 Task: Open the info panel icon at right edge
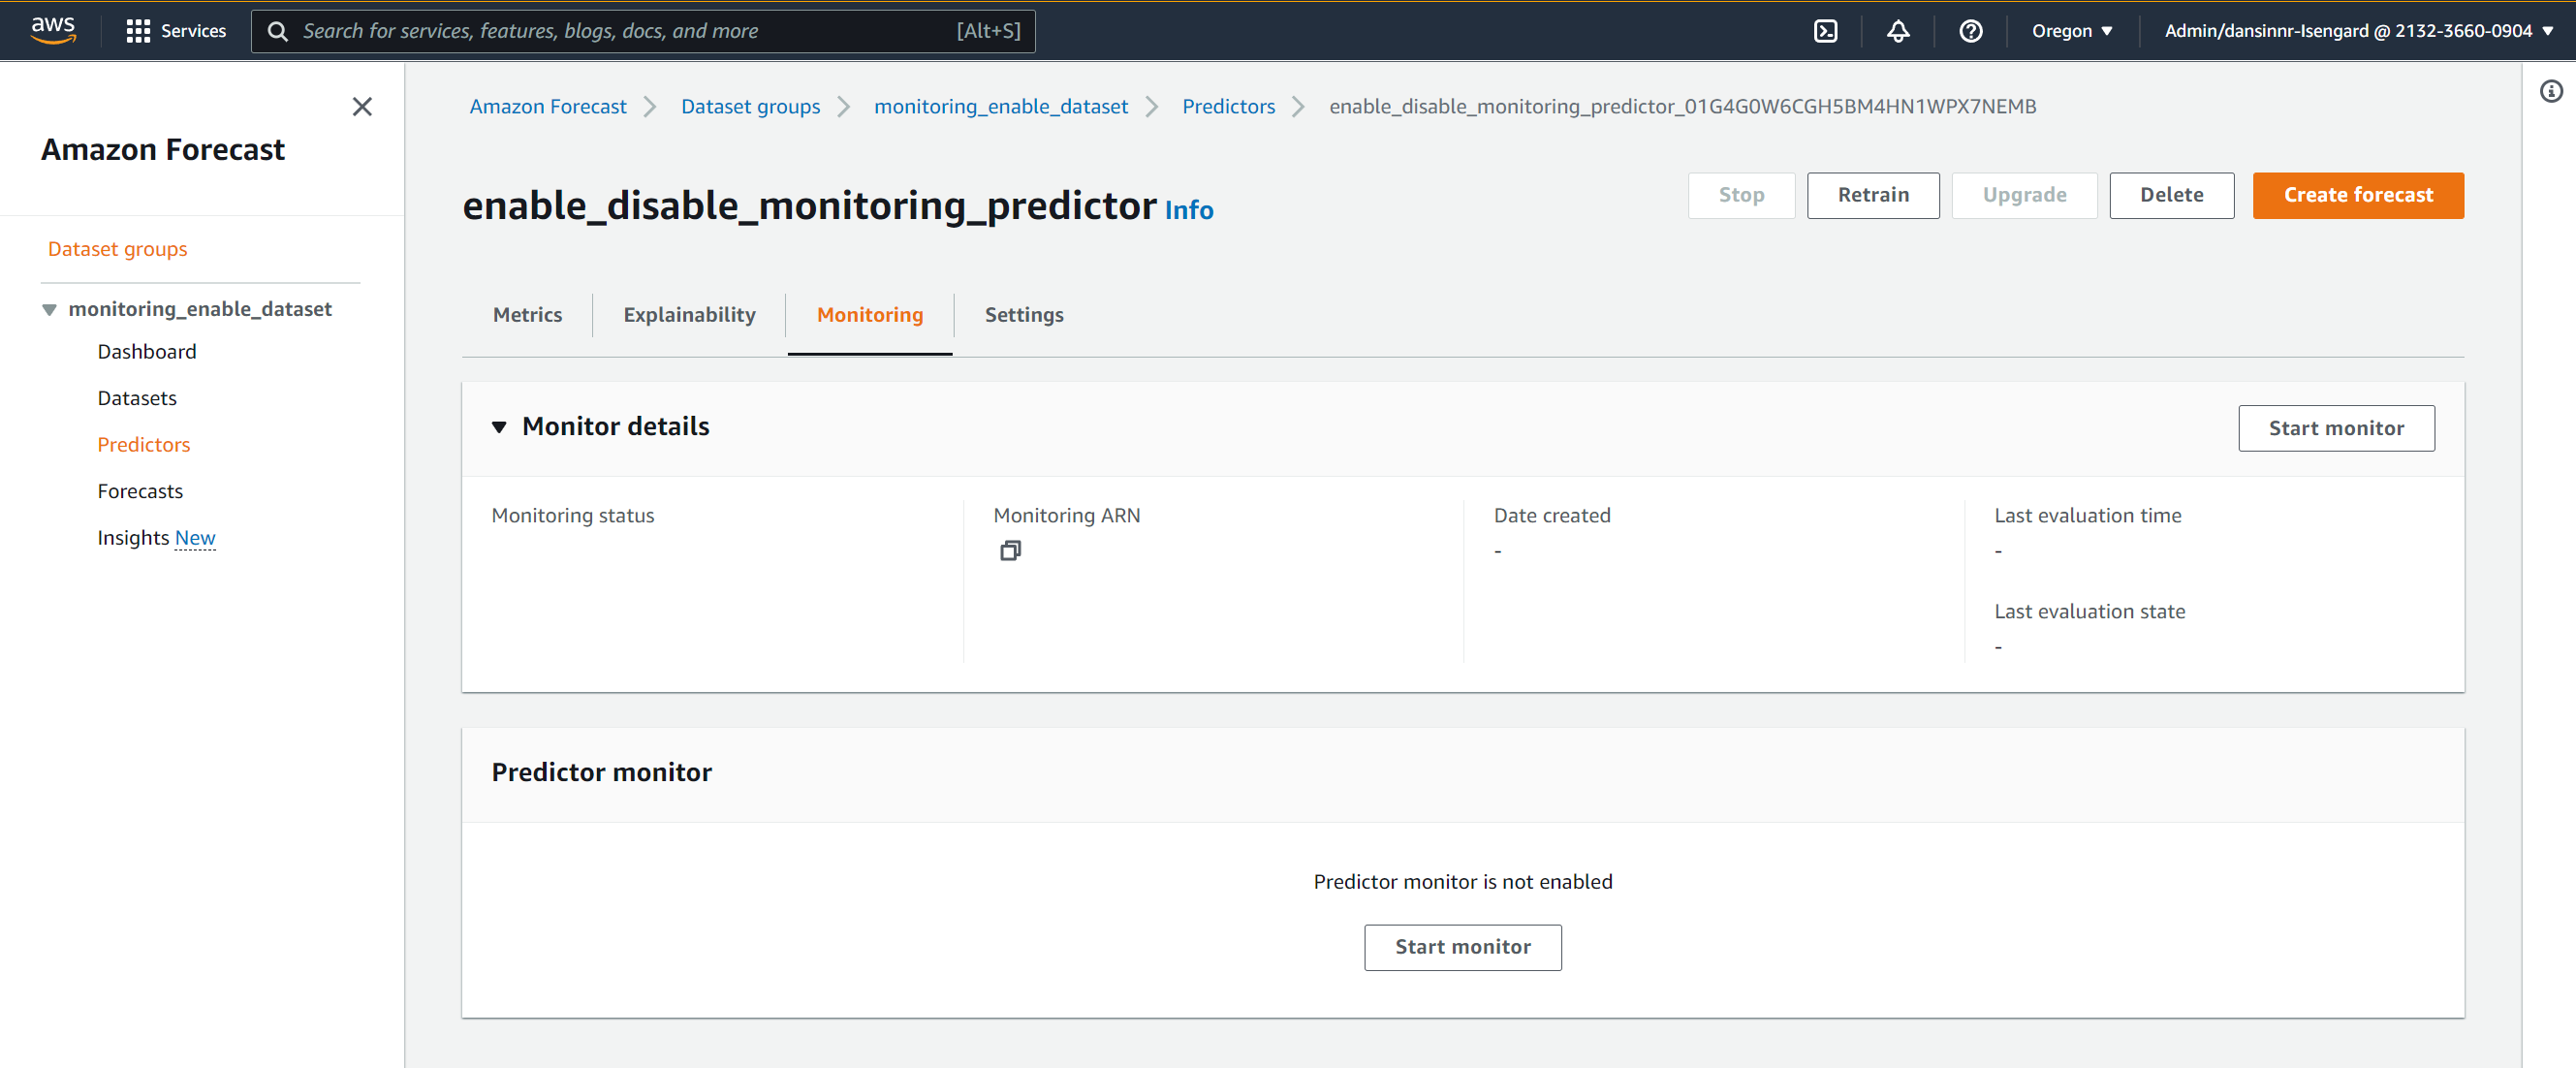tap(2551, 92)
